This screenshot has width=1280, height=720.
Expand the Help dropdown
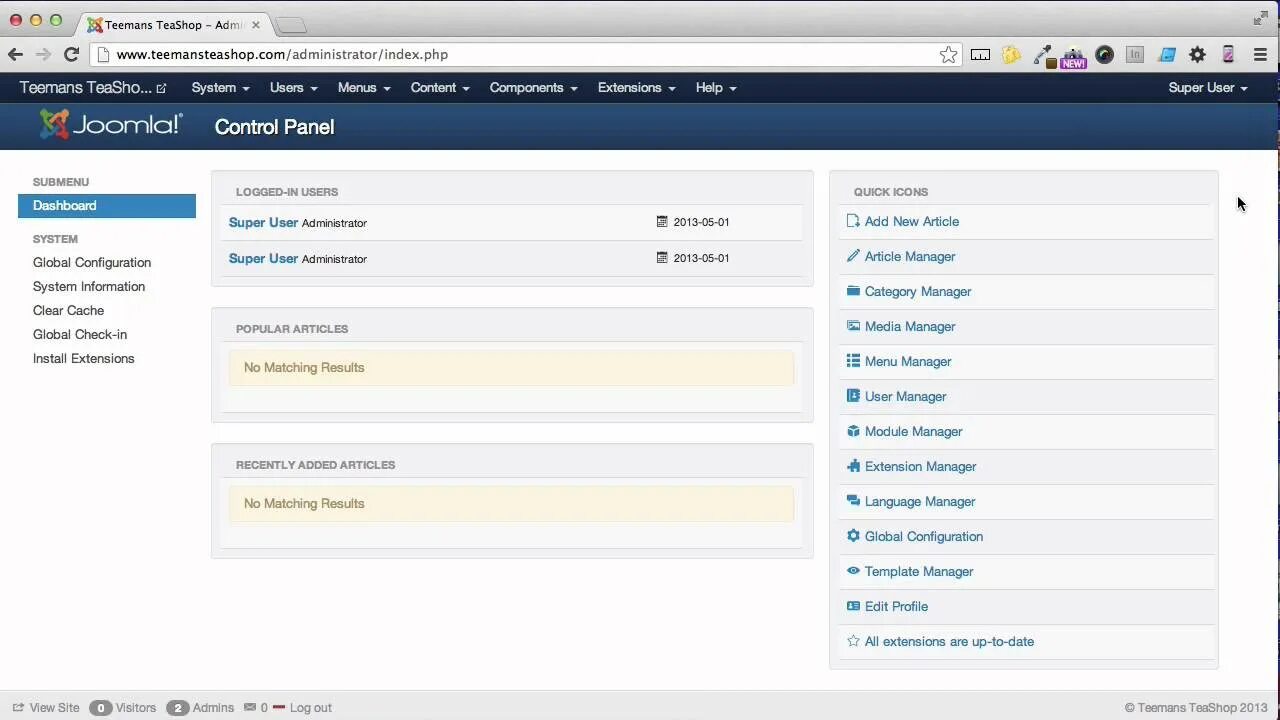click(715, 88)
